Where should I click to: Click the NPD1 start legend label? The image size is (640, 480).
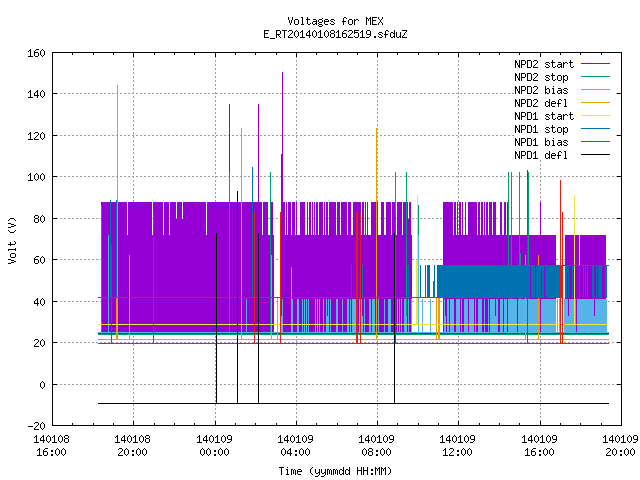coord(544,116)
